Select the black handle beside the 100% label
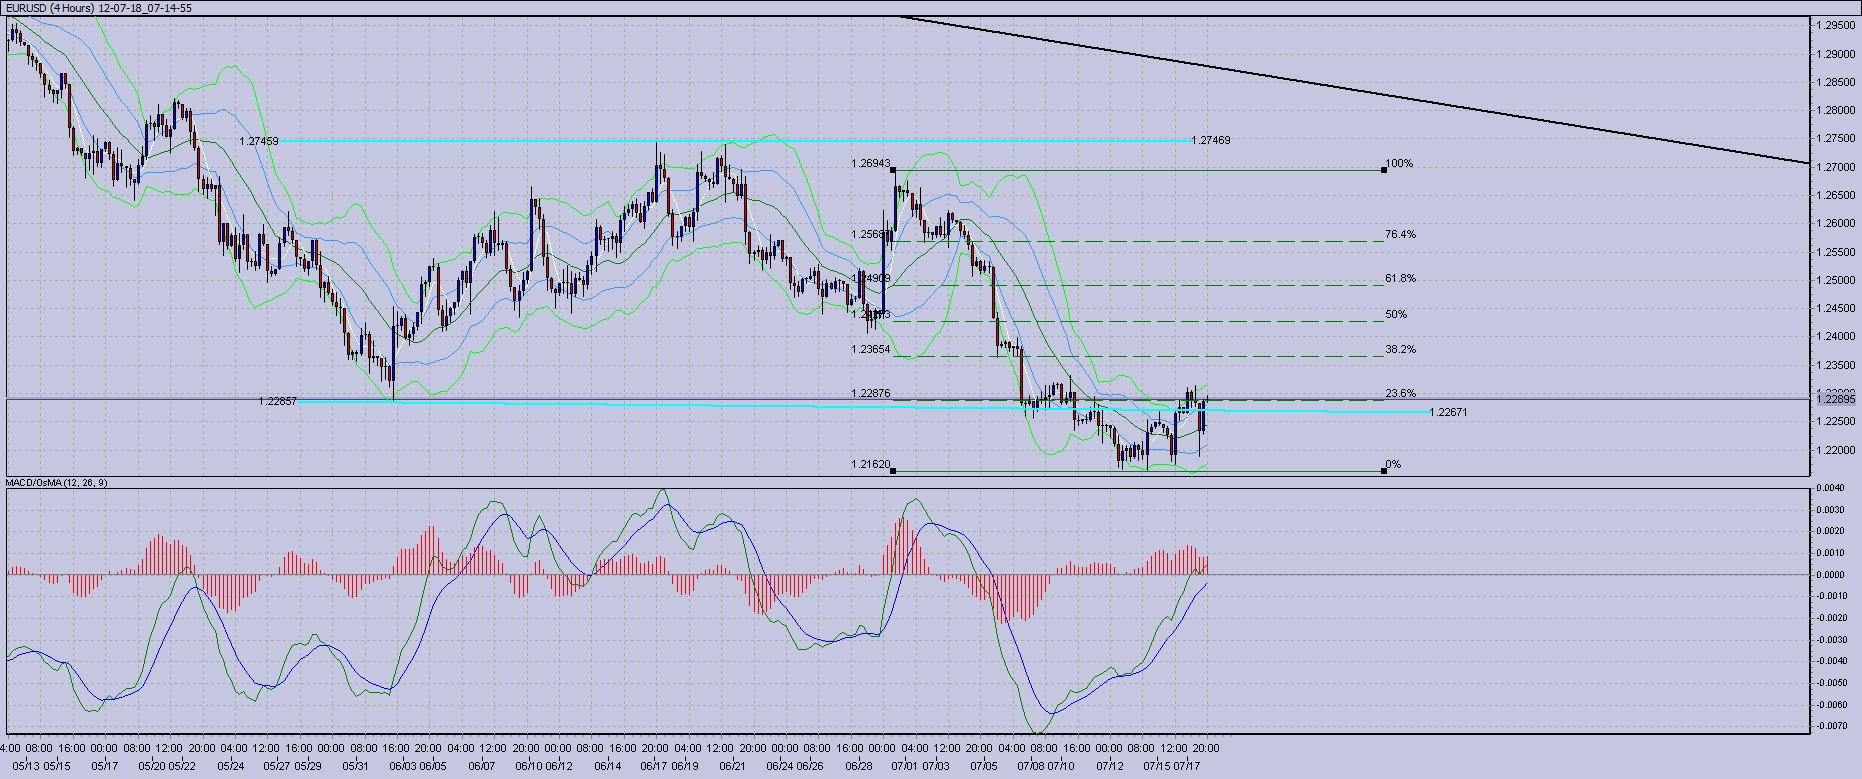 1384,170
